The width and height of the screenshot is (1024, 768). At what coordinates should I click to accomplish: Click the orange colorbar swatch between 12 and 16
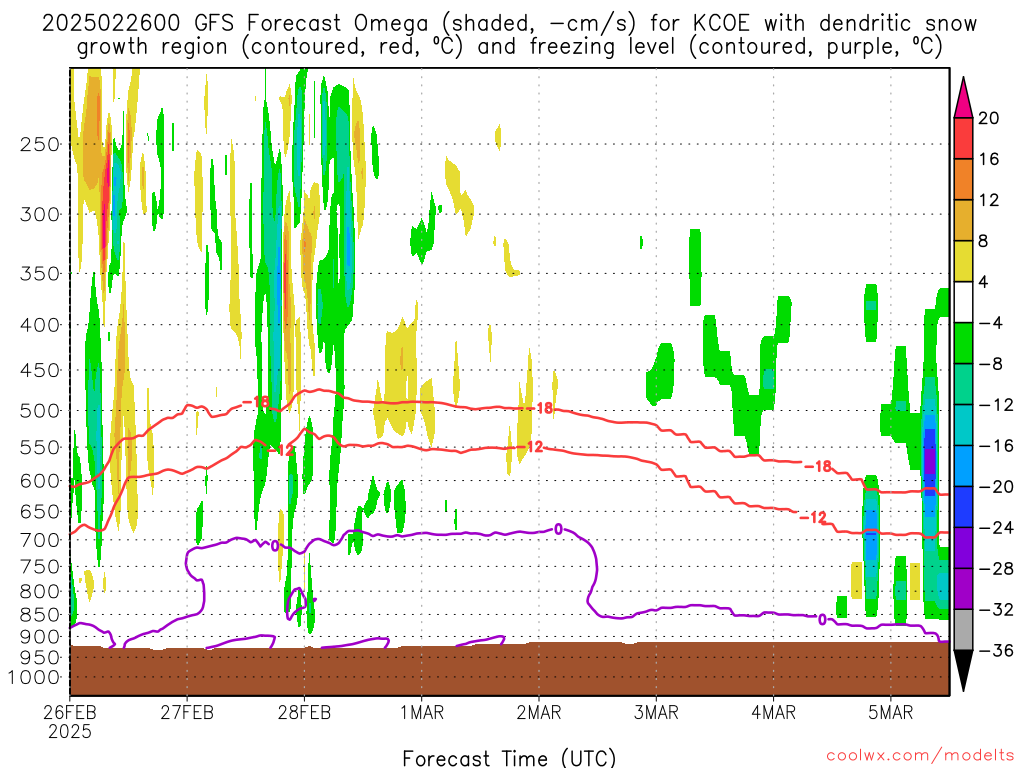(963, 180)
